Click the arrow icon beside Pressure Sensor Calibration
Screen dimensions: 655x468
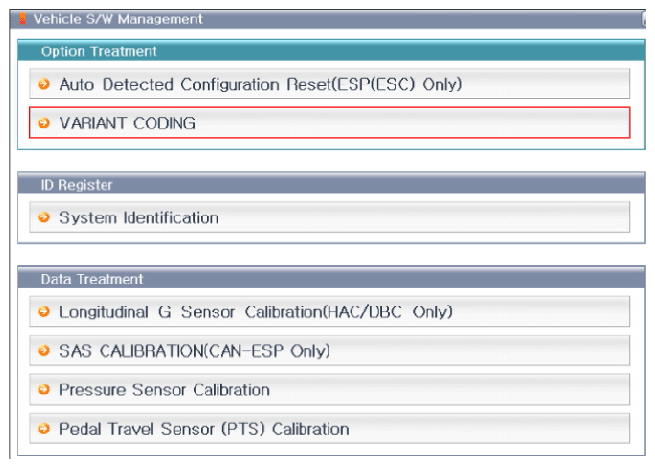point(44,389)
